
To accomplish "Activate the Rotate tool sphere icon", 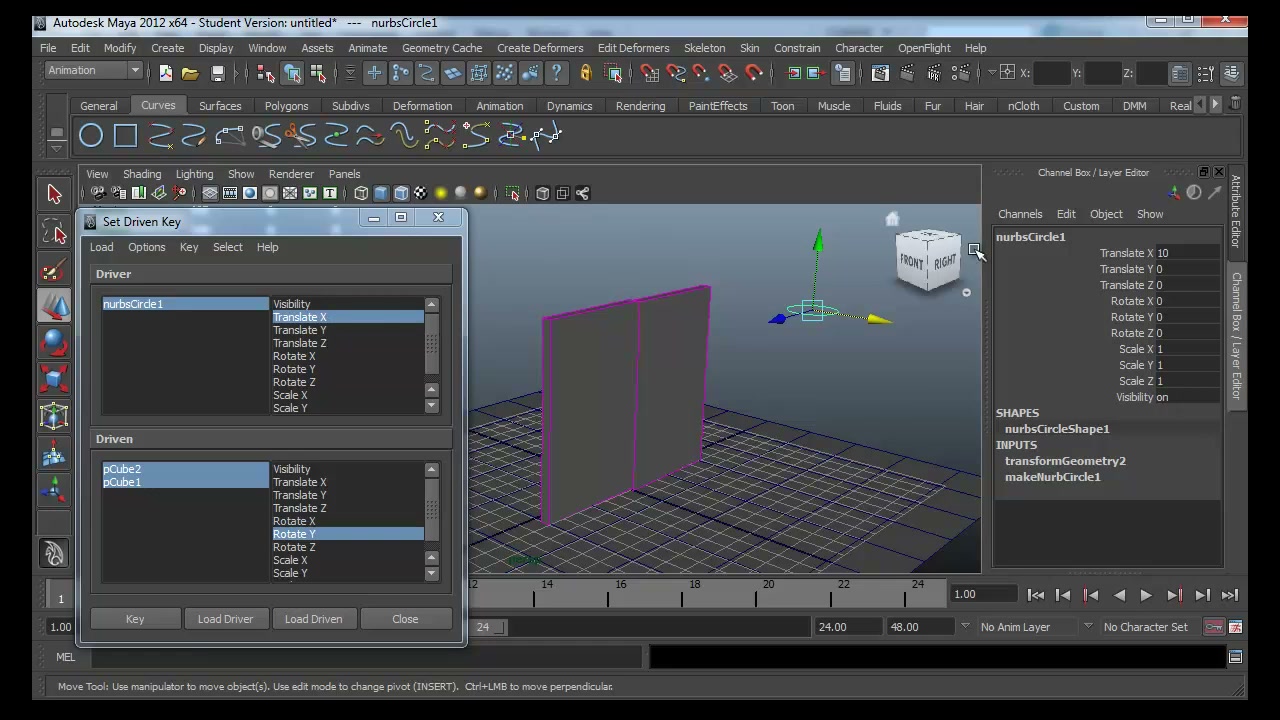I will 54,342.
